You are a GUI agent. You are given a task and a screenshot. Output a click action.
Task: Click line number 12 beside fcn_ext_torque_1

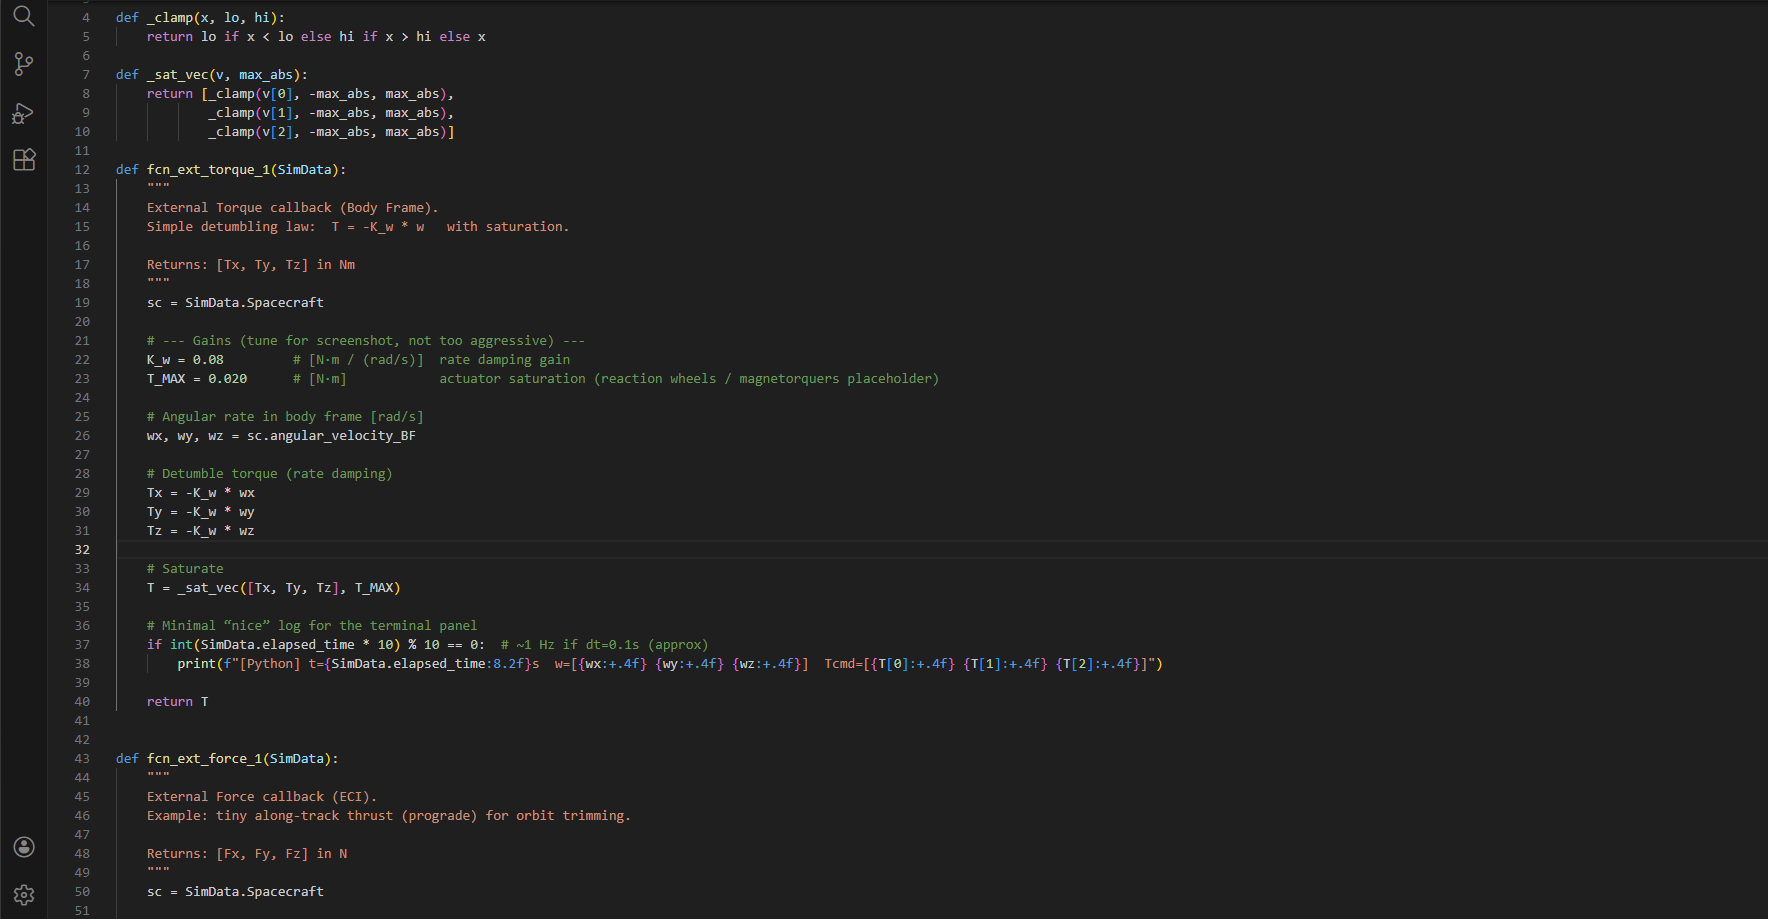pos(82,169)
